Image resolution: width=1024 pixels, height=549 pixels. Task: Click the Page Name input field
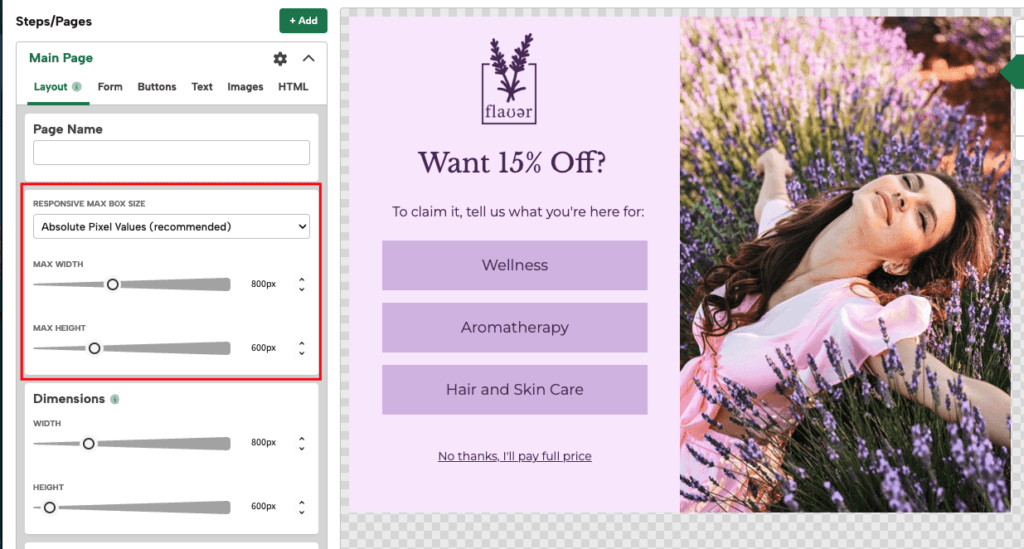(x=171, y=152)
